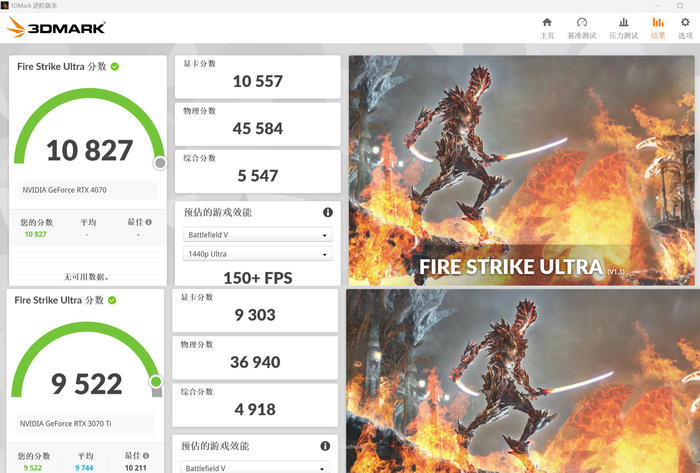Click the combined score 5 547 card
This screenshot has width=700, height=473.
tap(258, 171)
